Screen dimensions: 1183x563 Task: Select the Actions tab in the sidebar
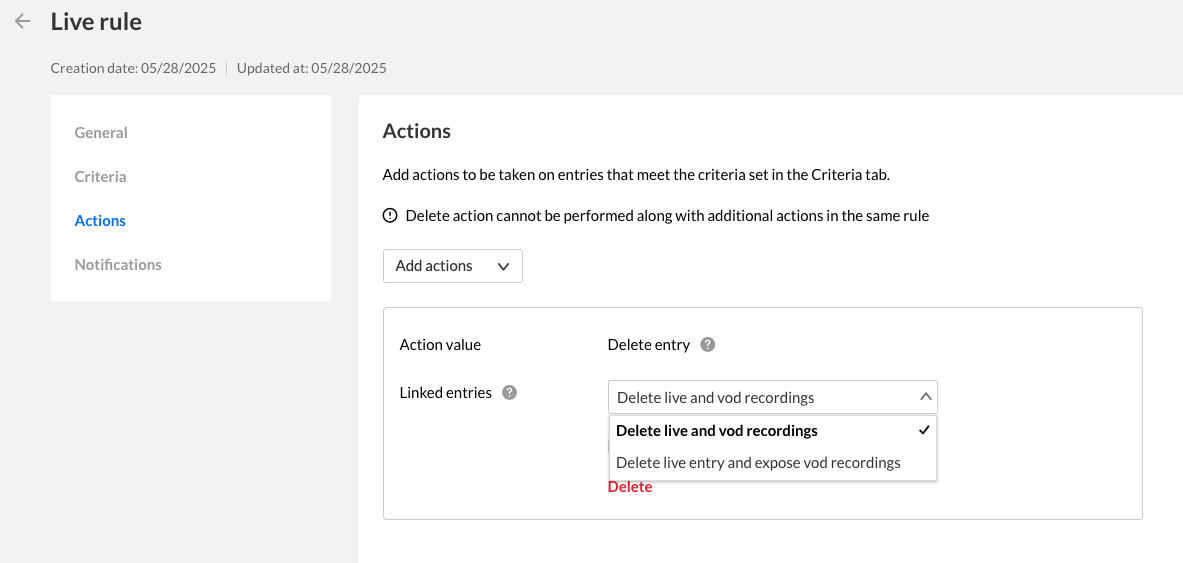pos(100,221)
